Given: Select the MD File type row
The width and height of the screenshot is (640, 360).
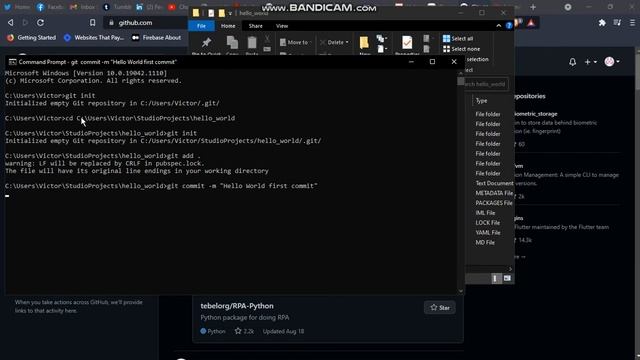Looking at the screenshot, I should coord(485,242).
